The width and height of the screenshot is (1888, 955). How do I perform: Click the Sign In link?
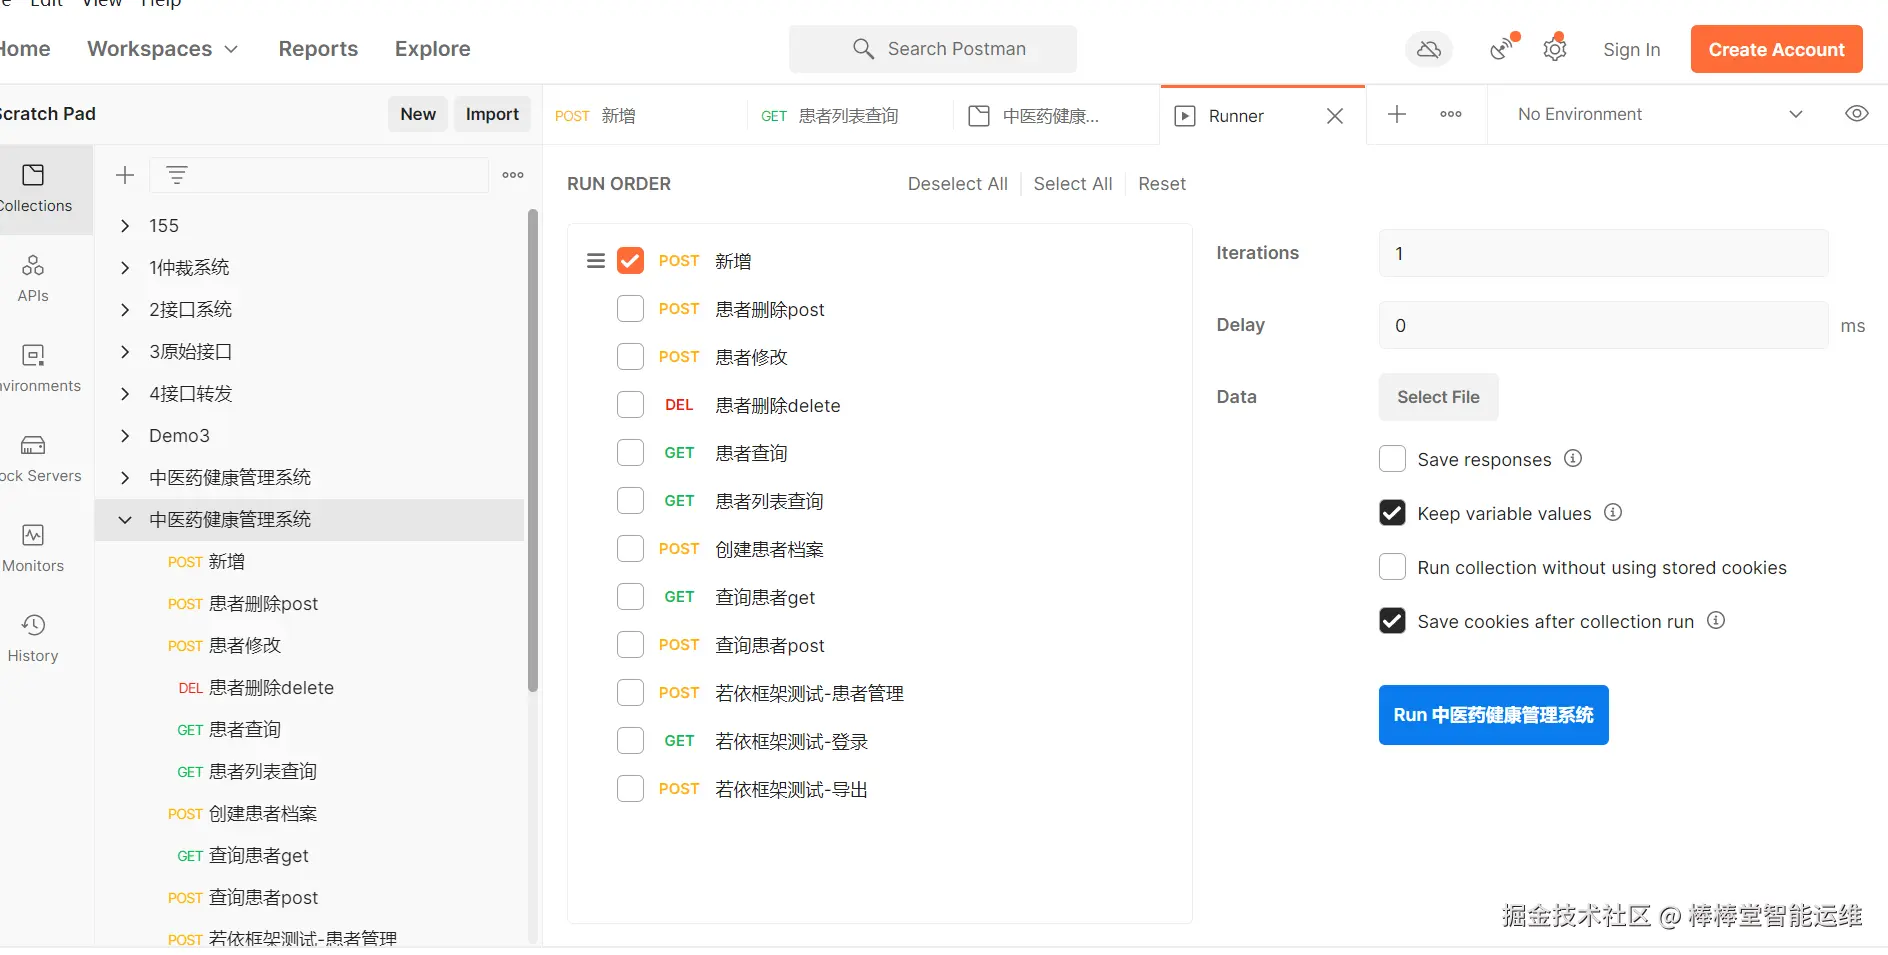pyautogui.click(x=1631, y=50)
